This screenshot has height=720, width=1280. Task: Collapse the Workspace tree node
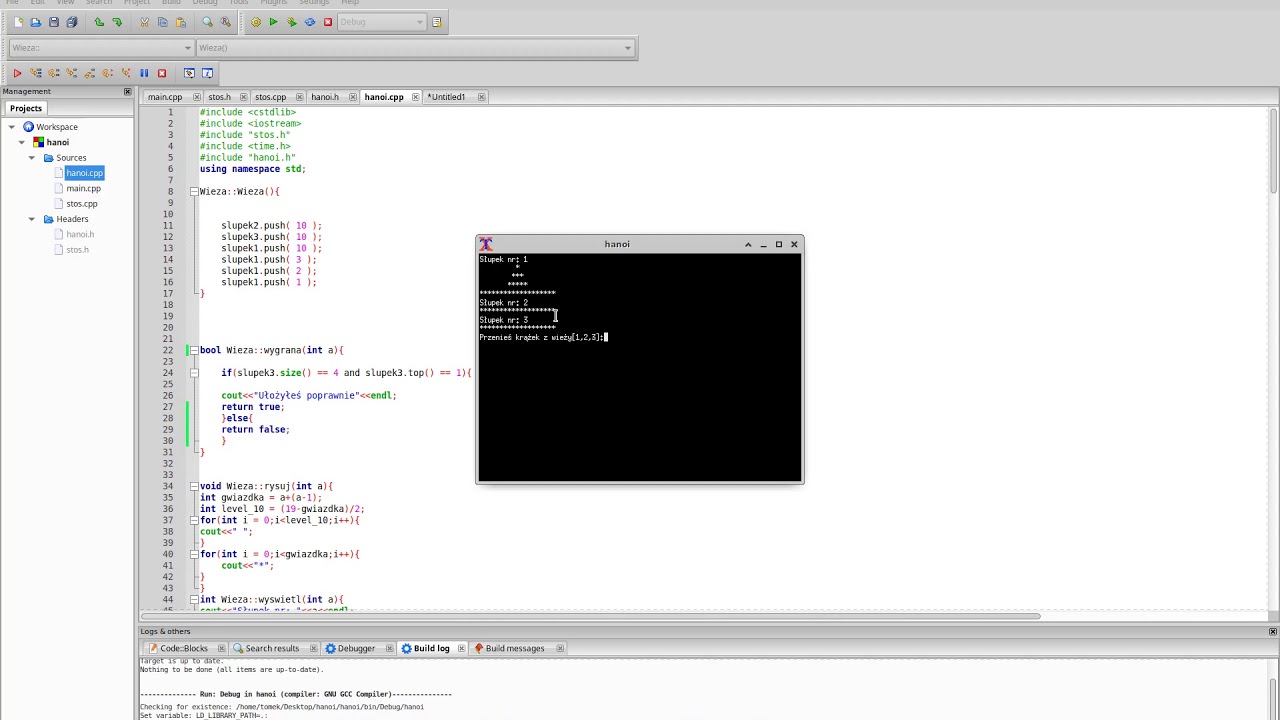(12, 127)
